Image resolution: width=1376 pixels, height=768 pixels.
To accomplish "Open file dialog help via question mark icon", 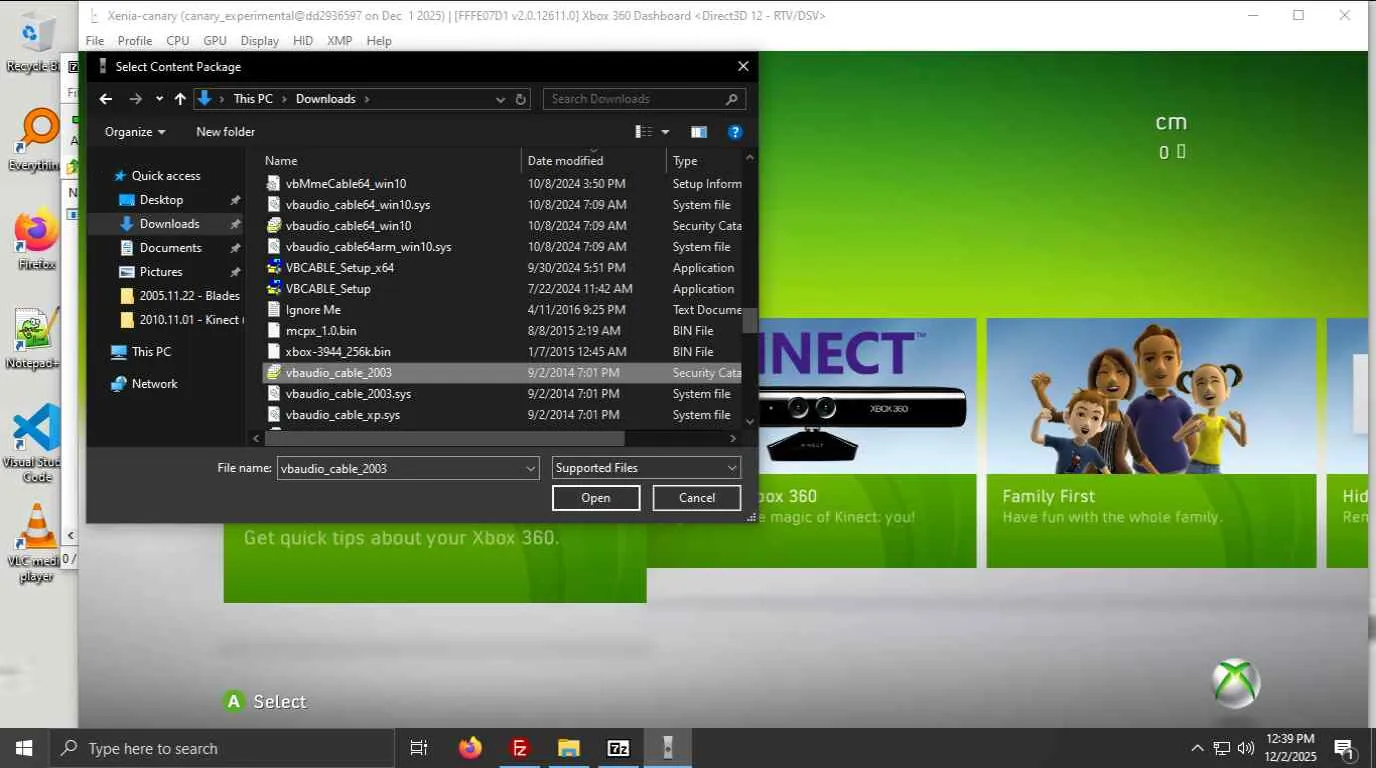I will (x=735, y=132).
